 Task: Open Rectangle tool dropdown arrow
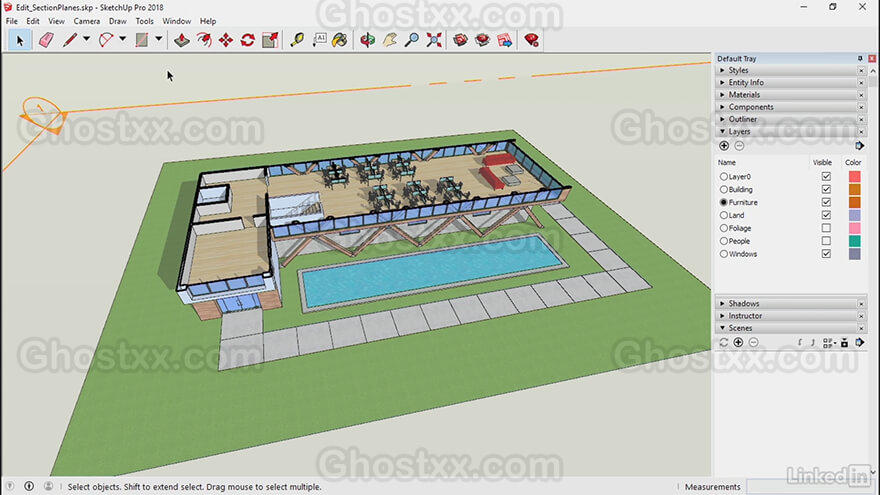click(159, 39)
